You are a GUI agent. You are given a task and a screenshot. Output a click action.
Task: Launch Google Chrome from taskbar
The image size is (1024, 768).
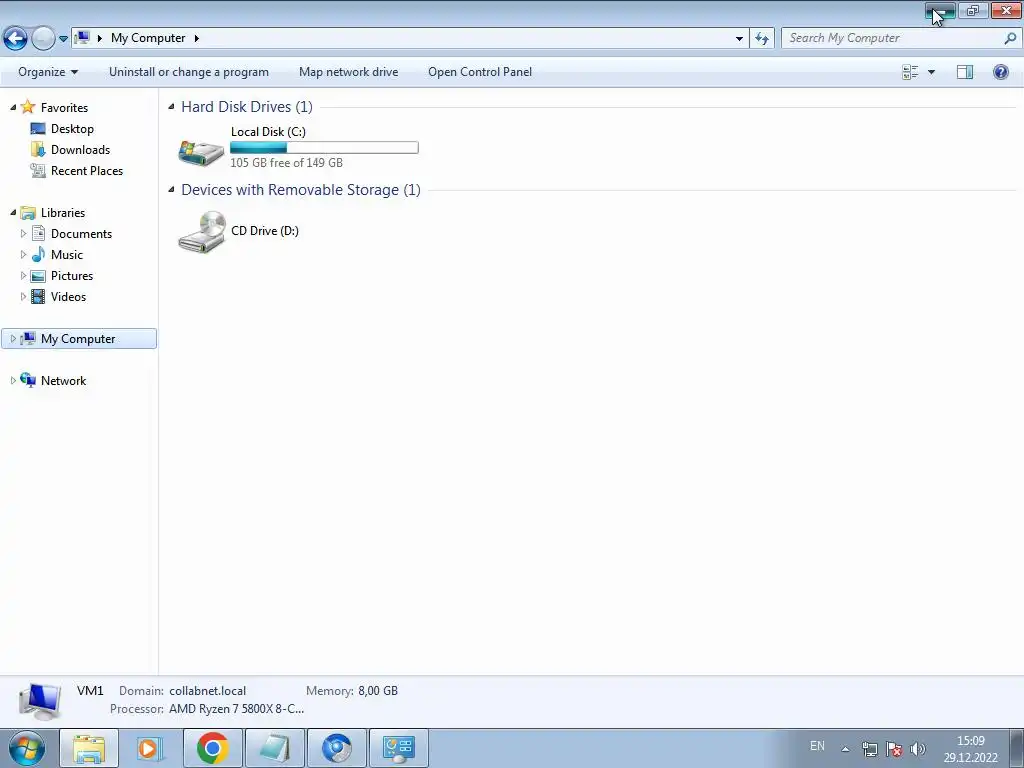[212, 748]
